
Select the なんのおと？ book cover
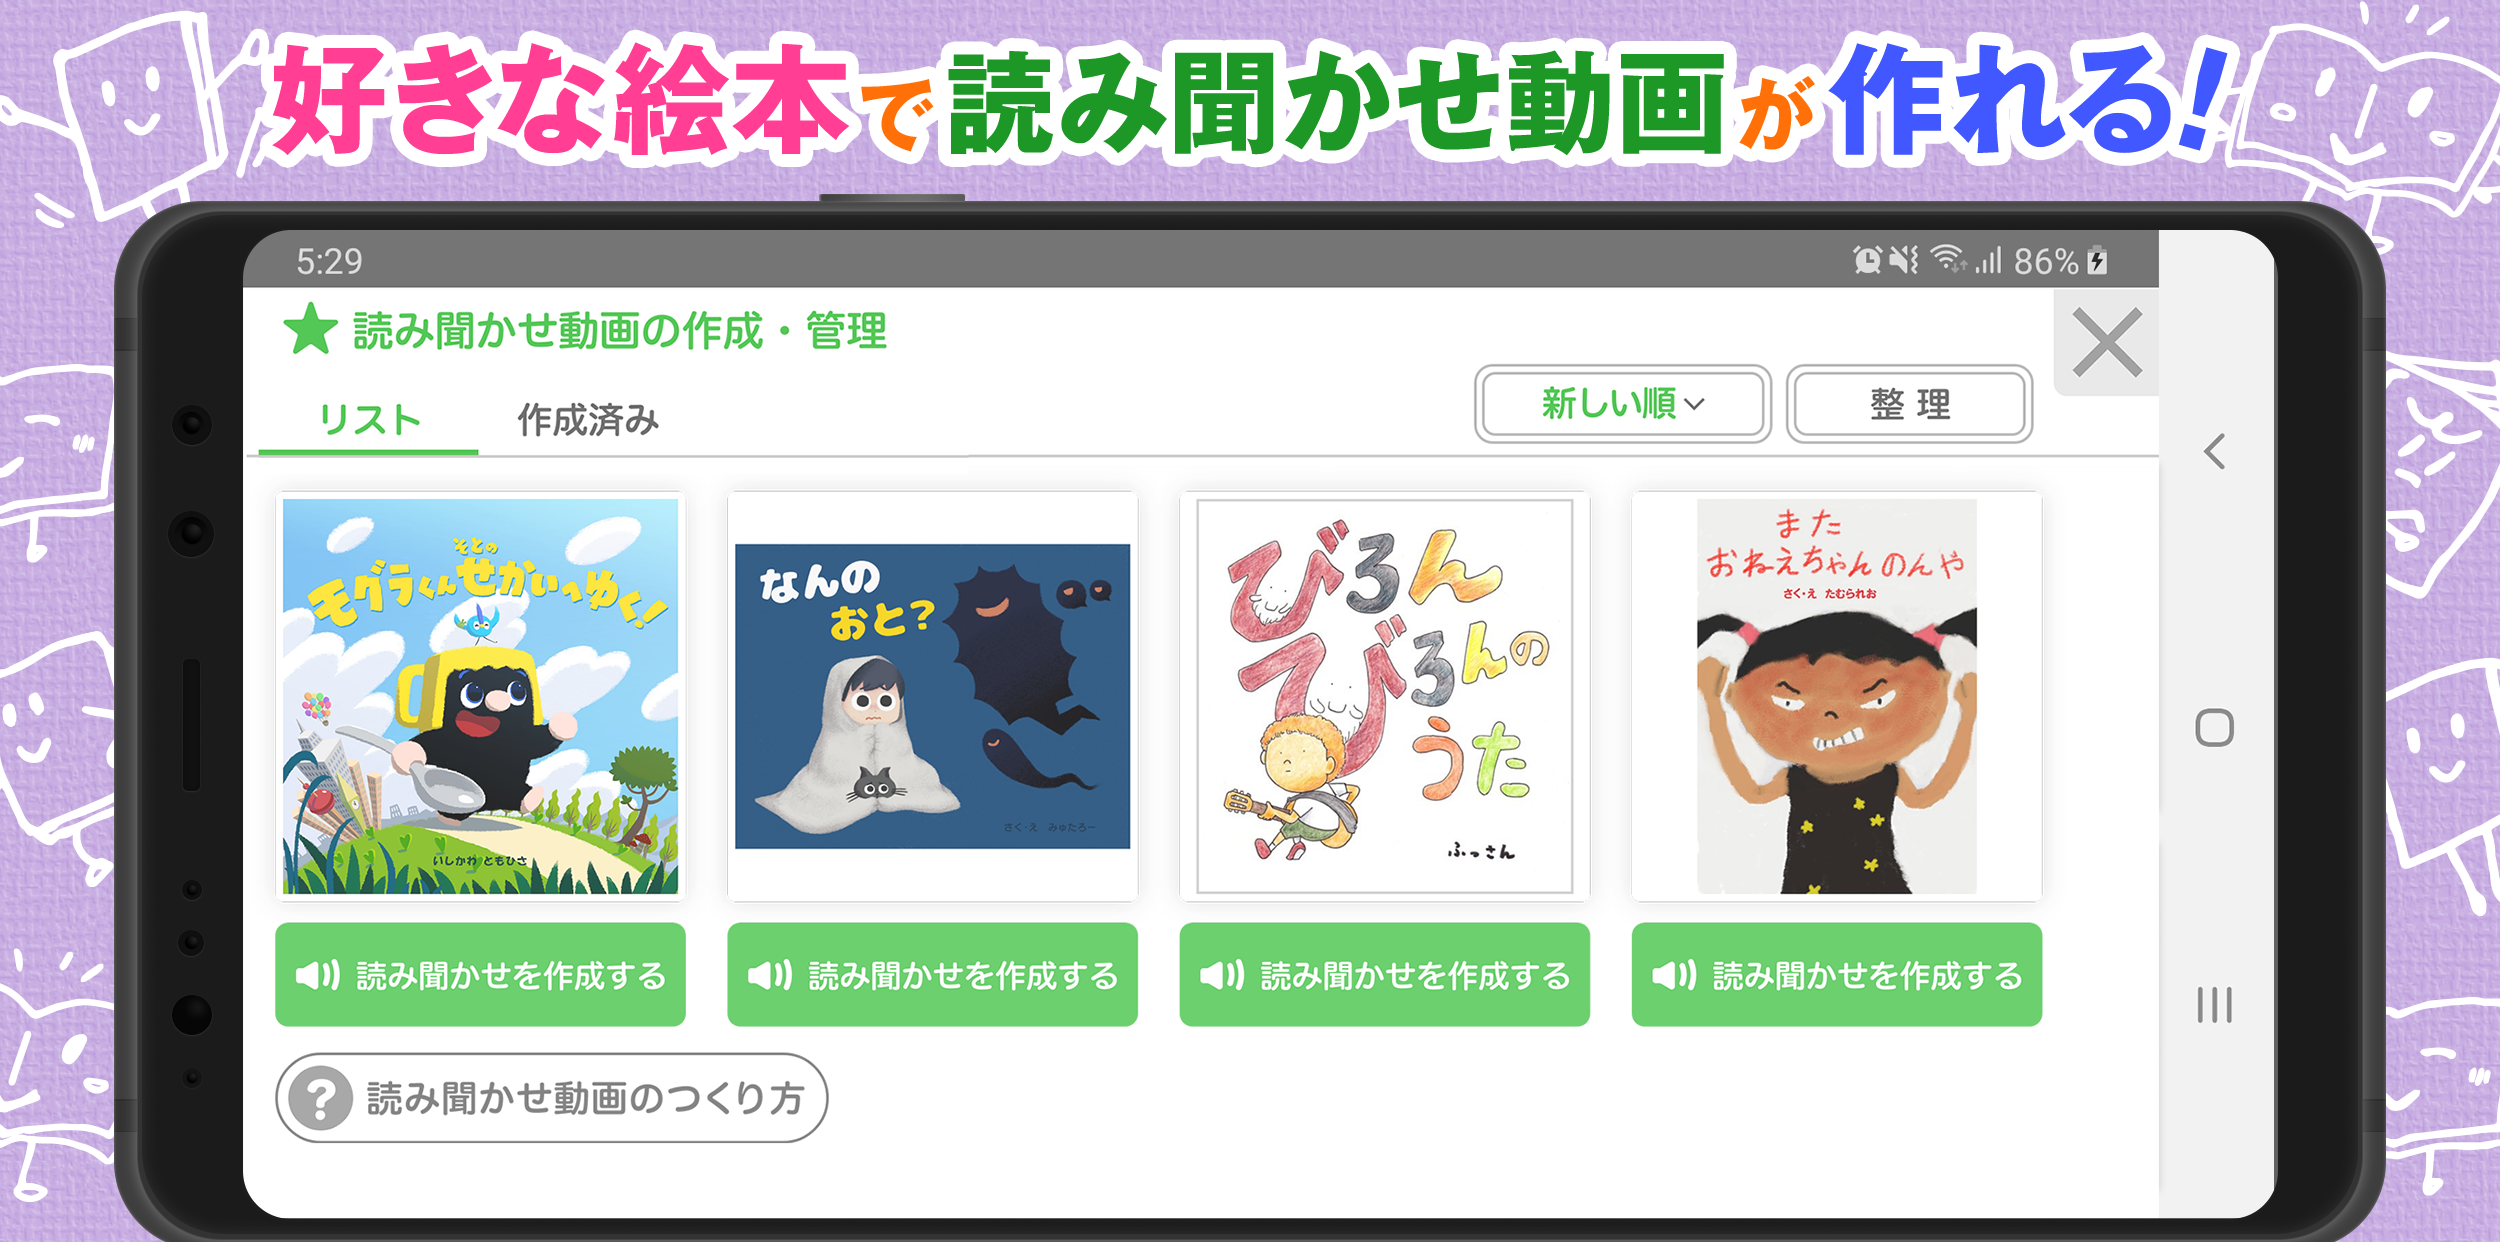coord(932,696)
